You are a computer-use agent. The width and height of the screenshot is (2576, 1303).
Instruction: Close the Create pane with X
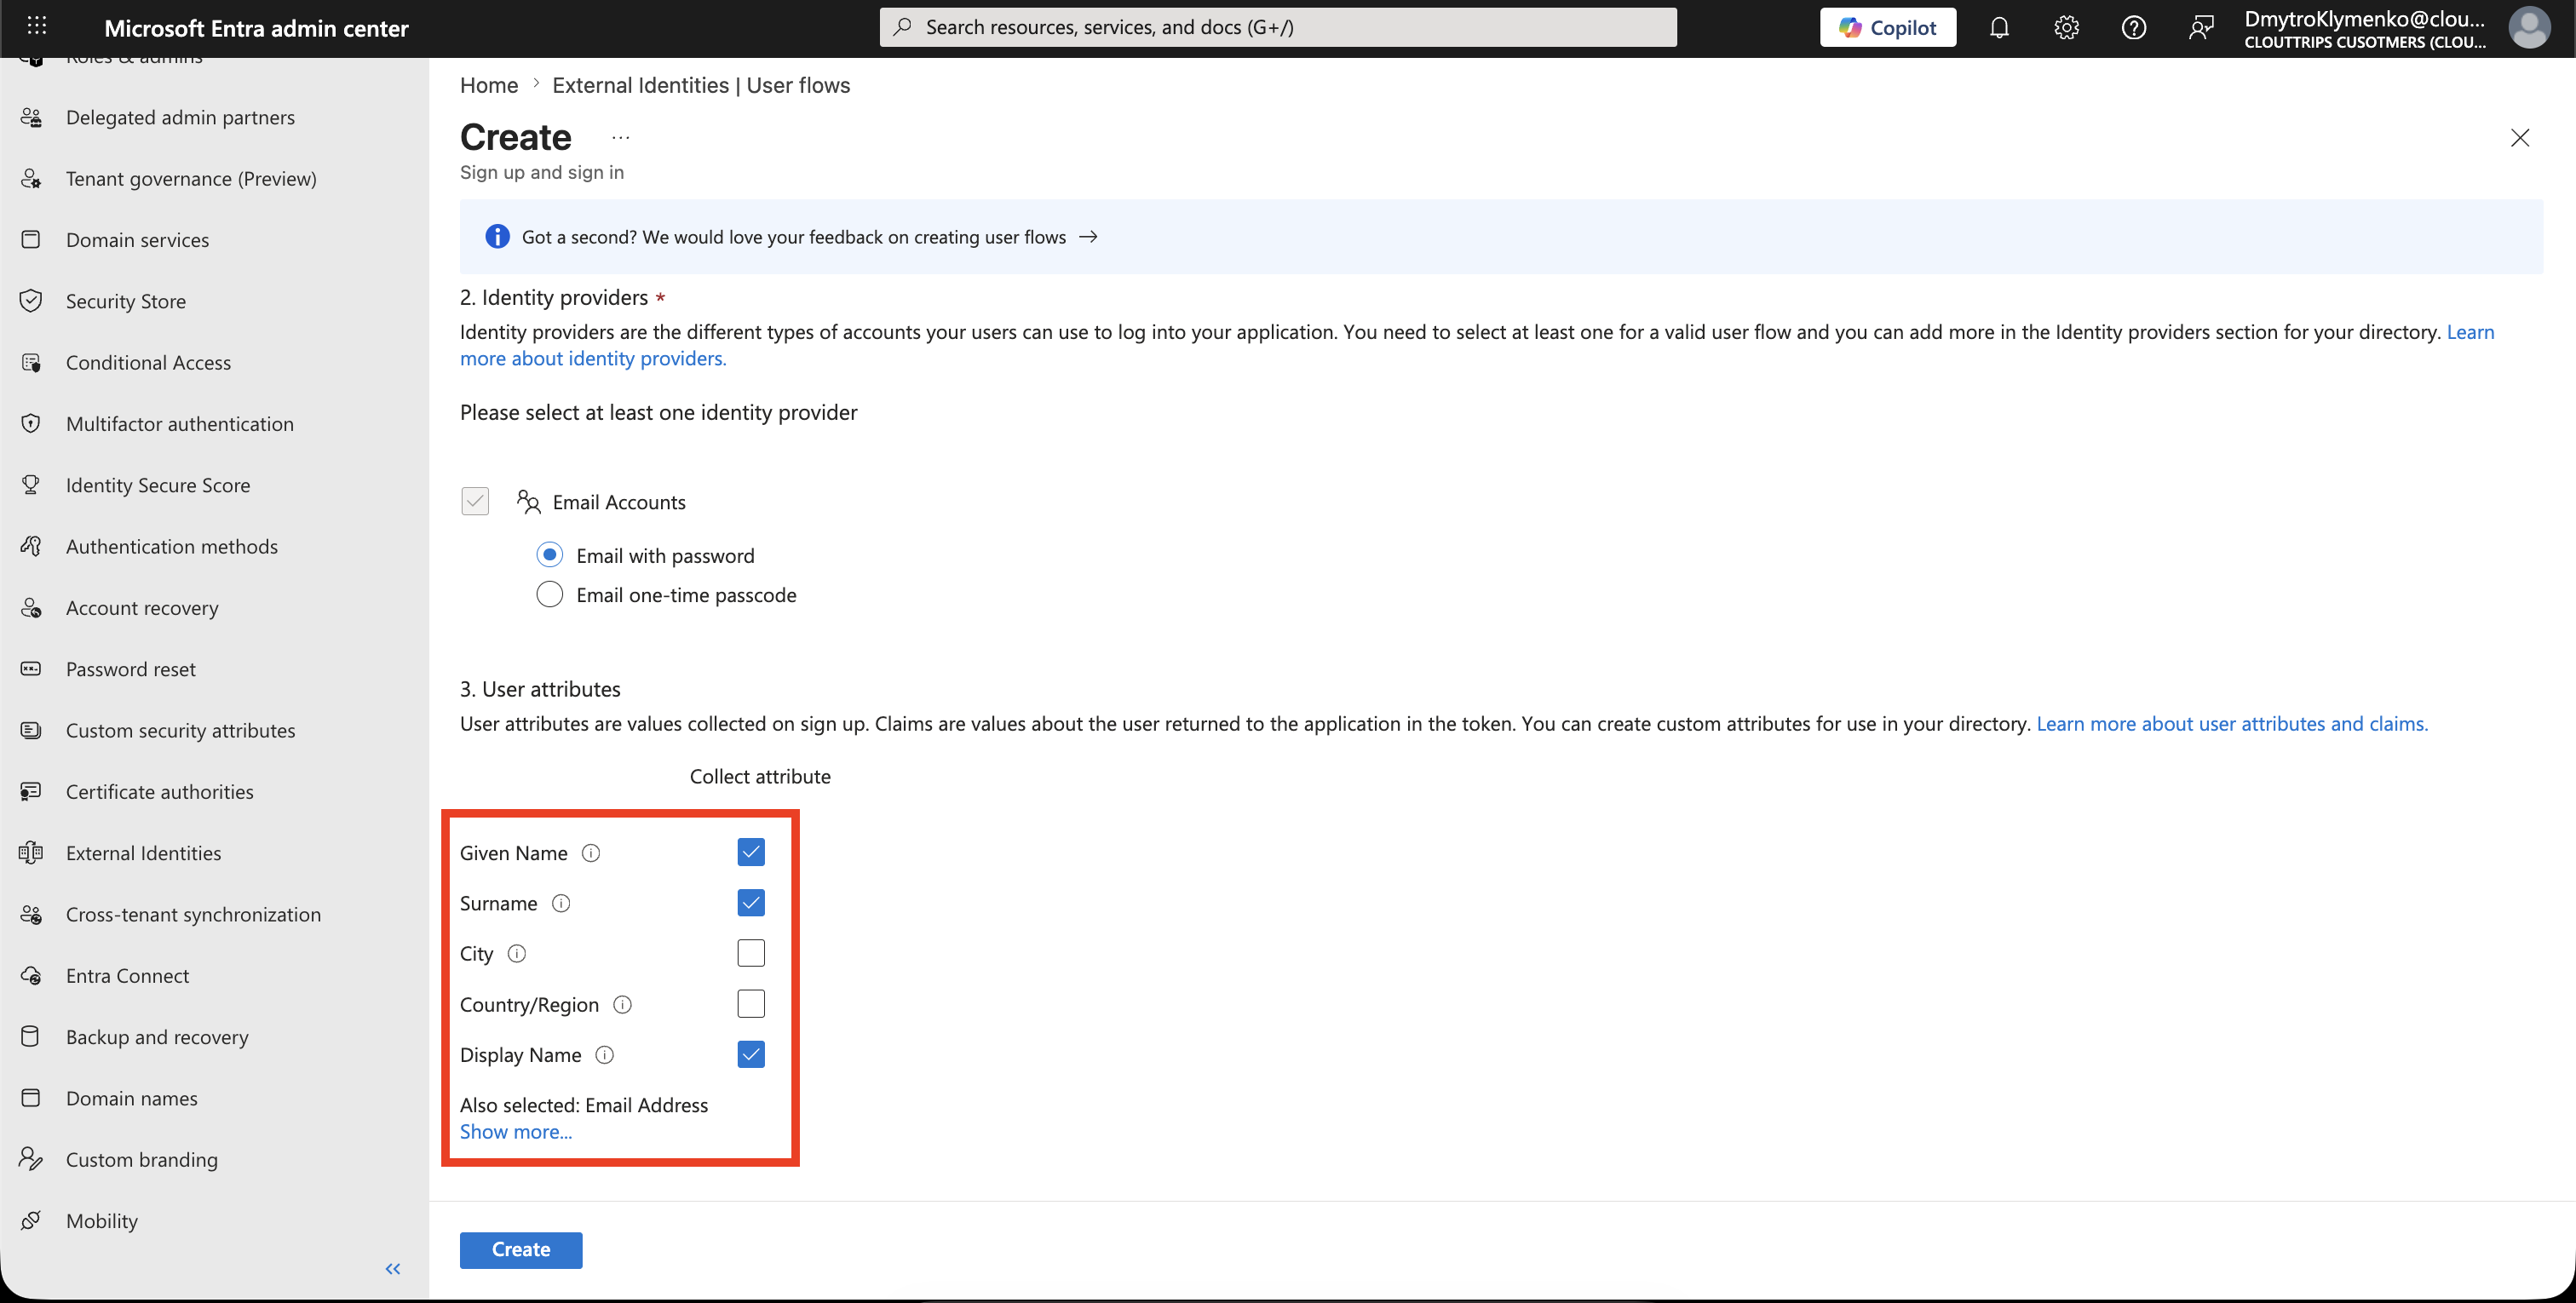click(2520, 138)
